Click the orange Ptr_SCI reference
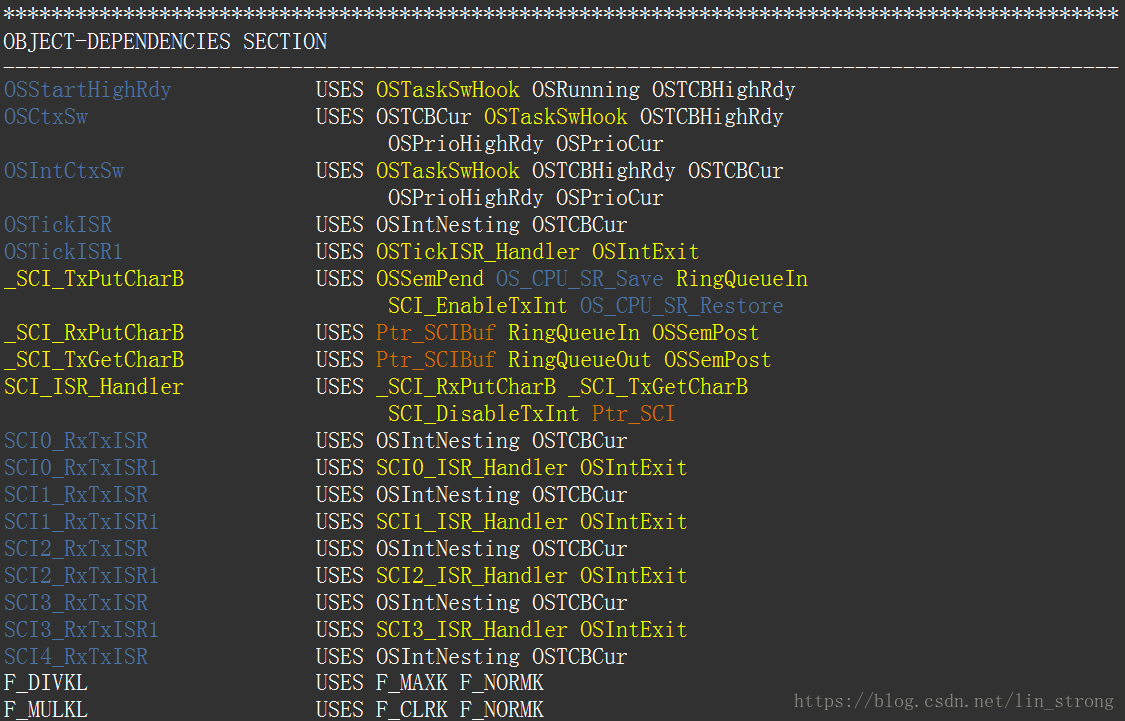1125x721 pixels. pos(634,414)
